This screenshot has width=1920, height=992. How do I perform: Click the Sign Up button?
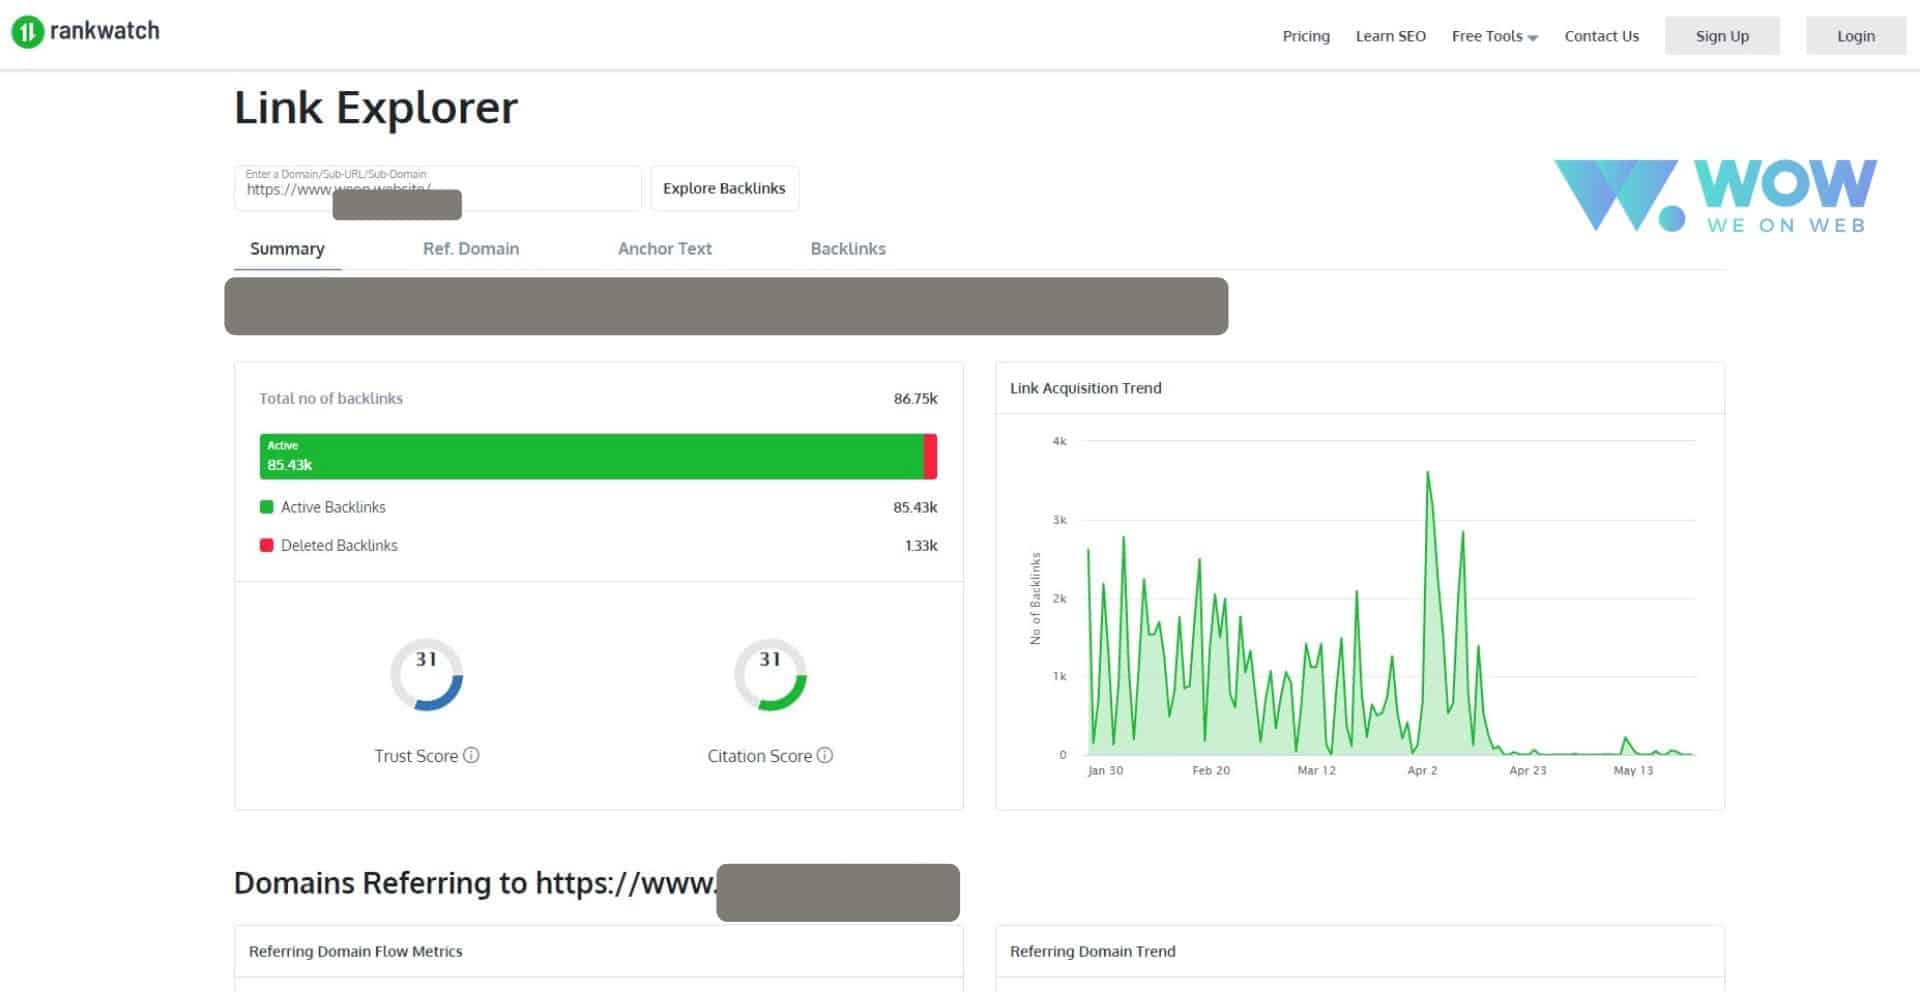pyautogui.click(x=1721, y=35)
